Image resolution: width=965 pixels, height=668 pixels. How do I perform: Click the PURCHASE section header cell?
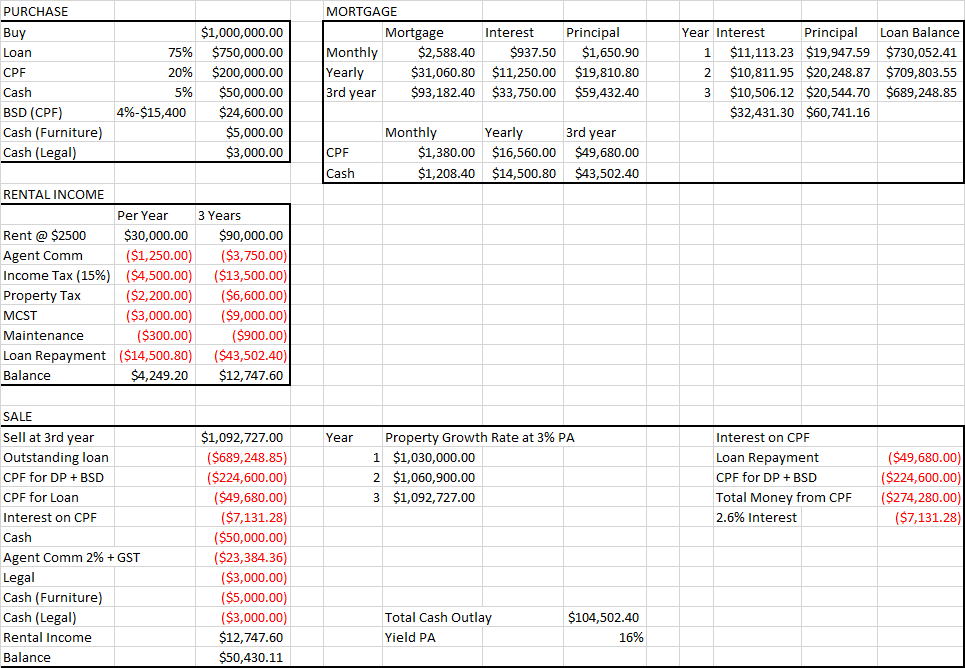[x=36, y=11]
